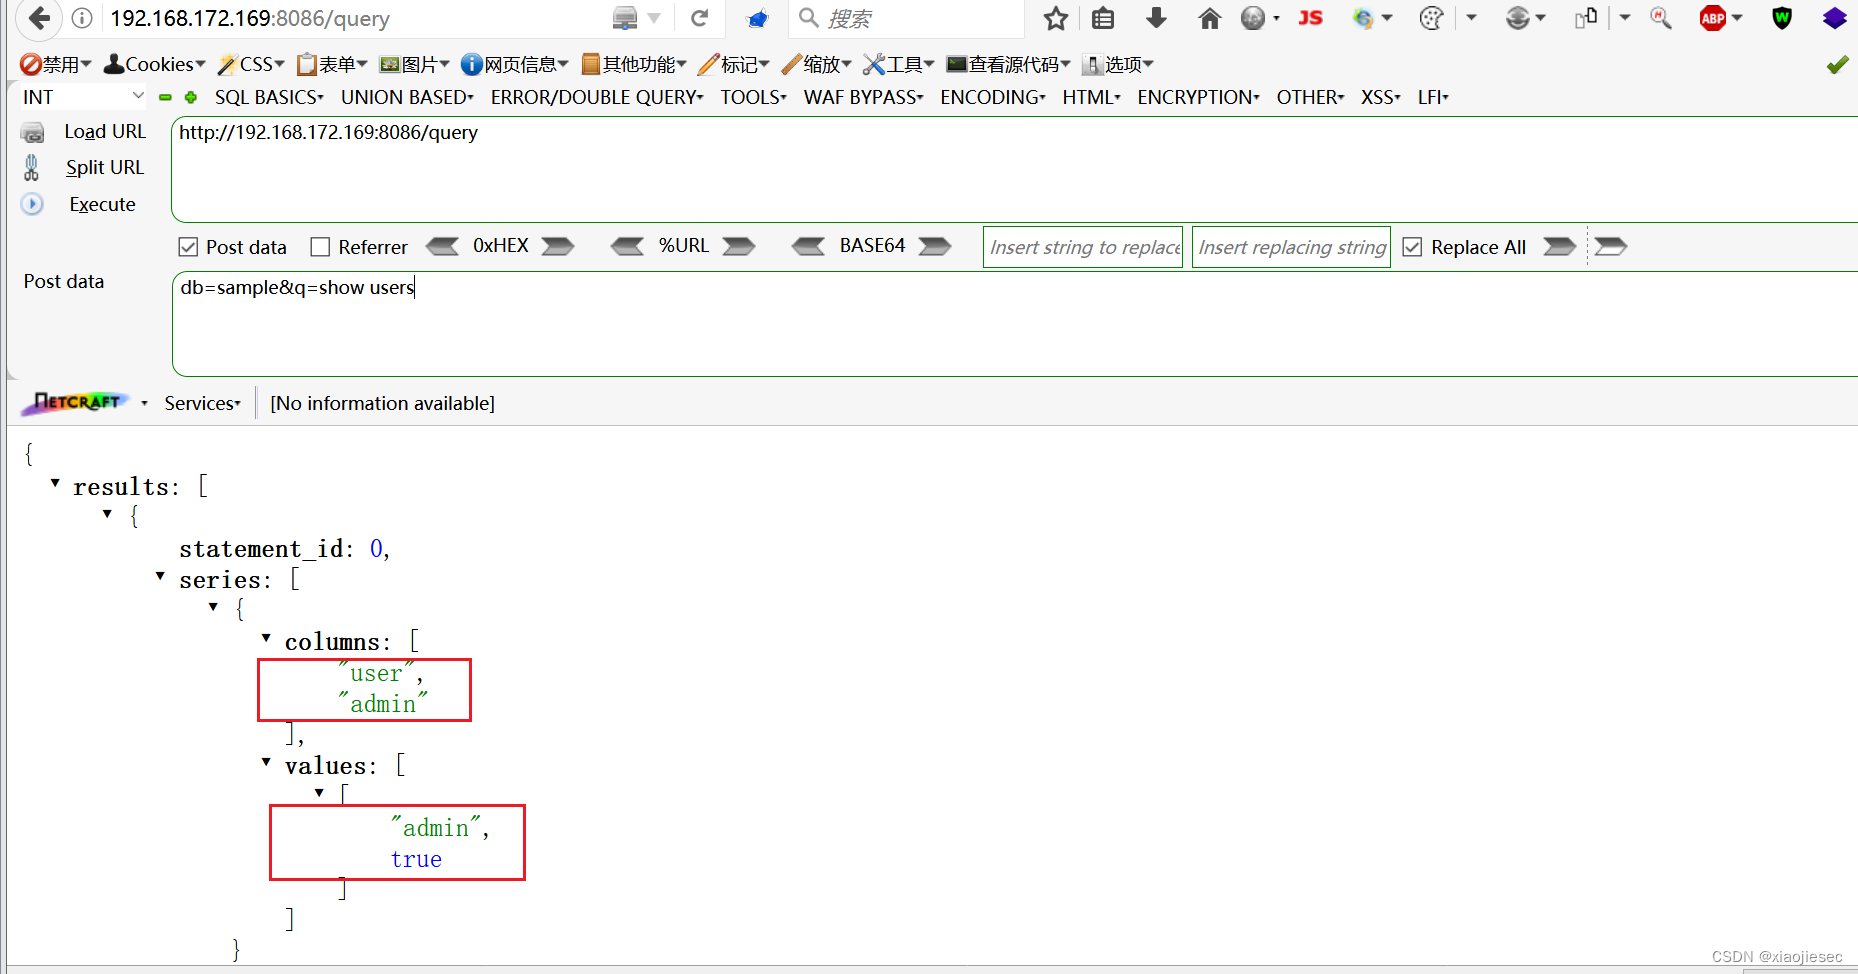Uncheck the Replace All checkbox
The height and width of the screenshot is (974, 1858).
1412,246
